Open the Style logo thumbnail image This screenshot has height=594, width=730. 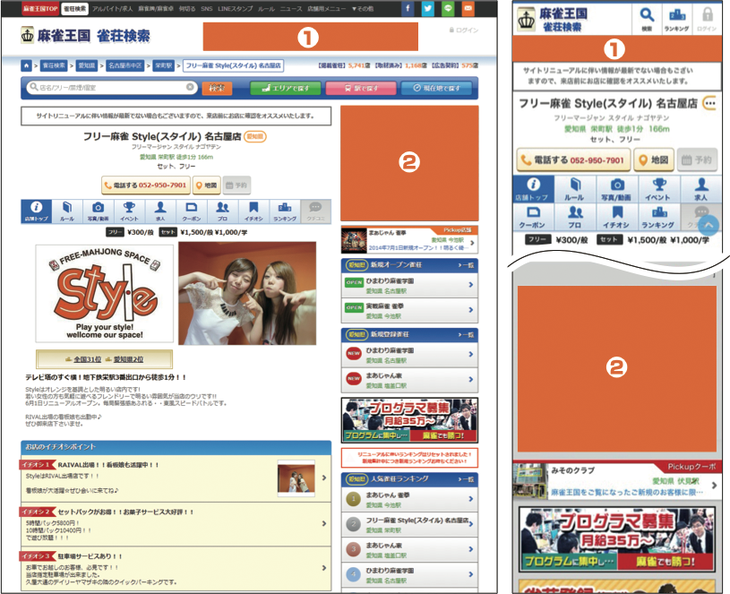coord(105,294)
